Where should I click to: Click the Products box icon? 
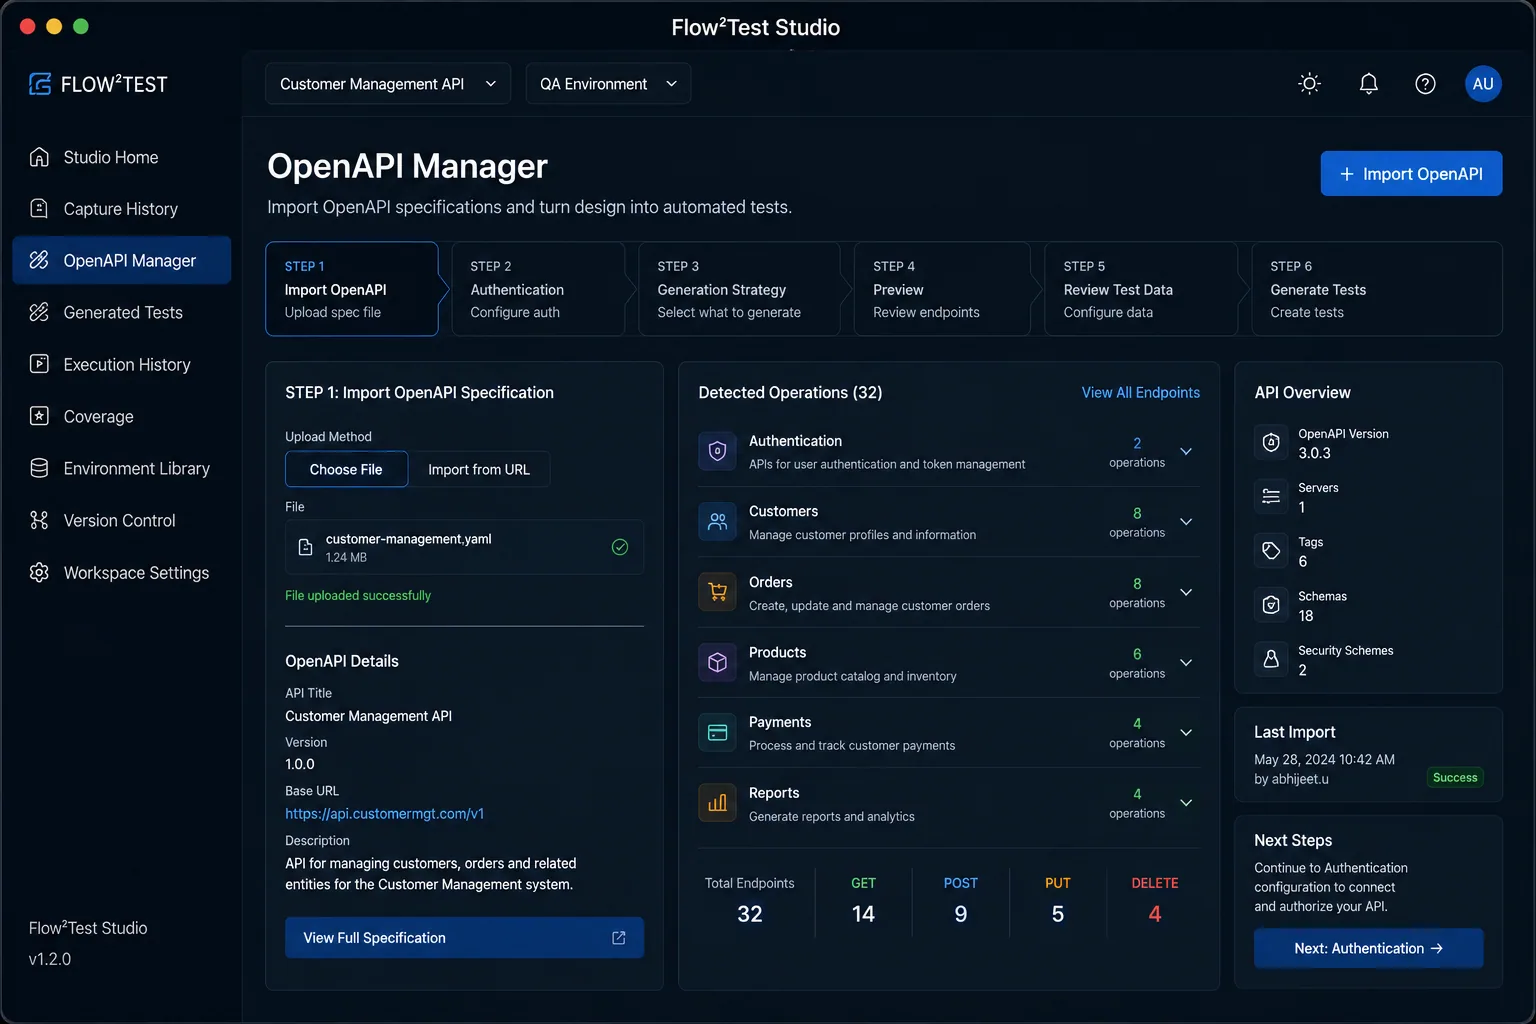click(717, 662)
